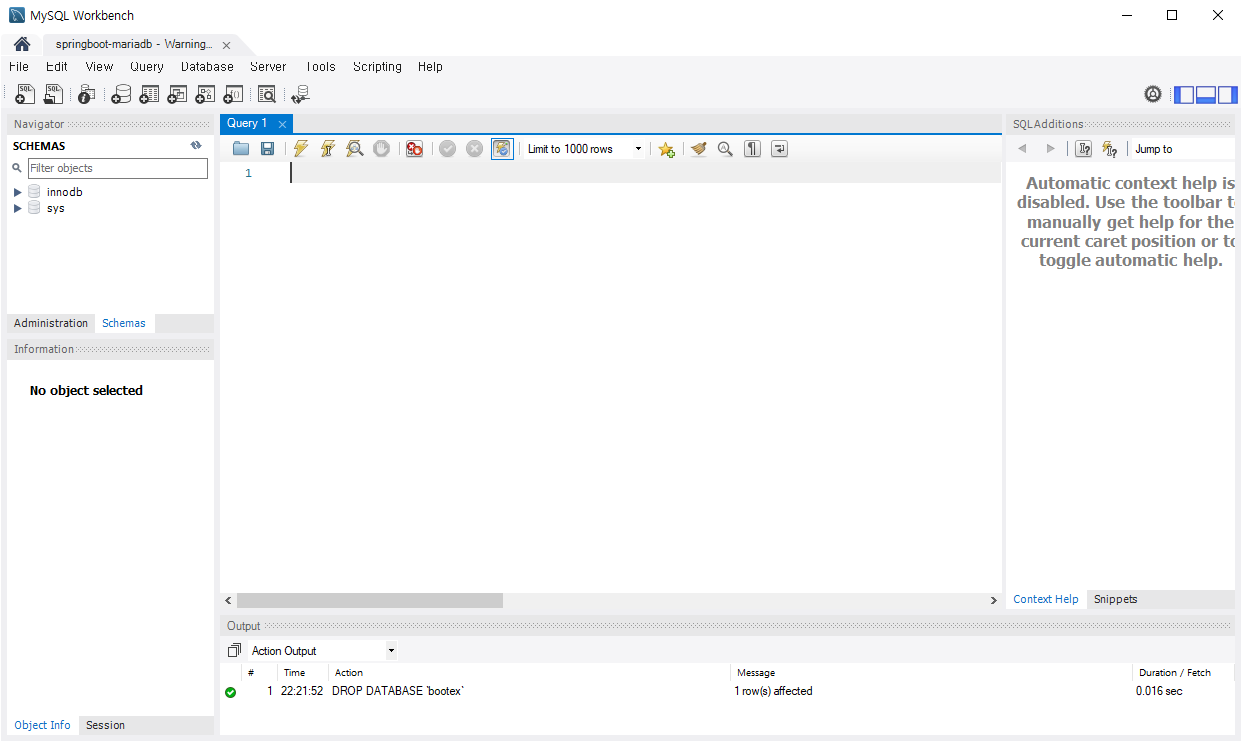Refresh the schemas list
The image size is (1242, 742).
(x=196, y=145)
